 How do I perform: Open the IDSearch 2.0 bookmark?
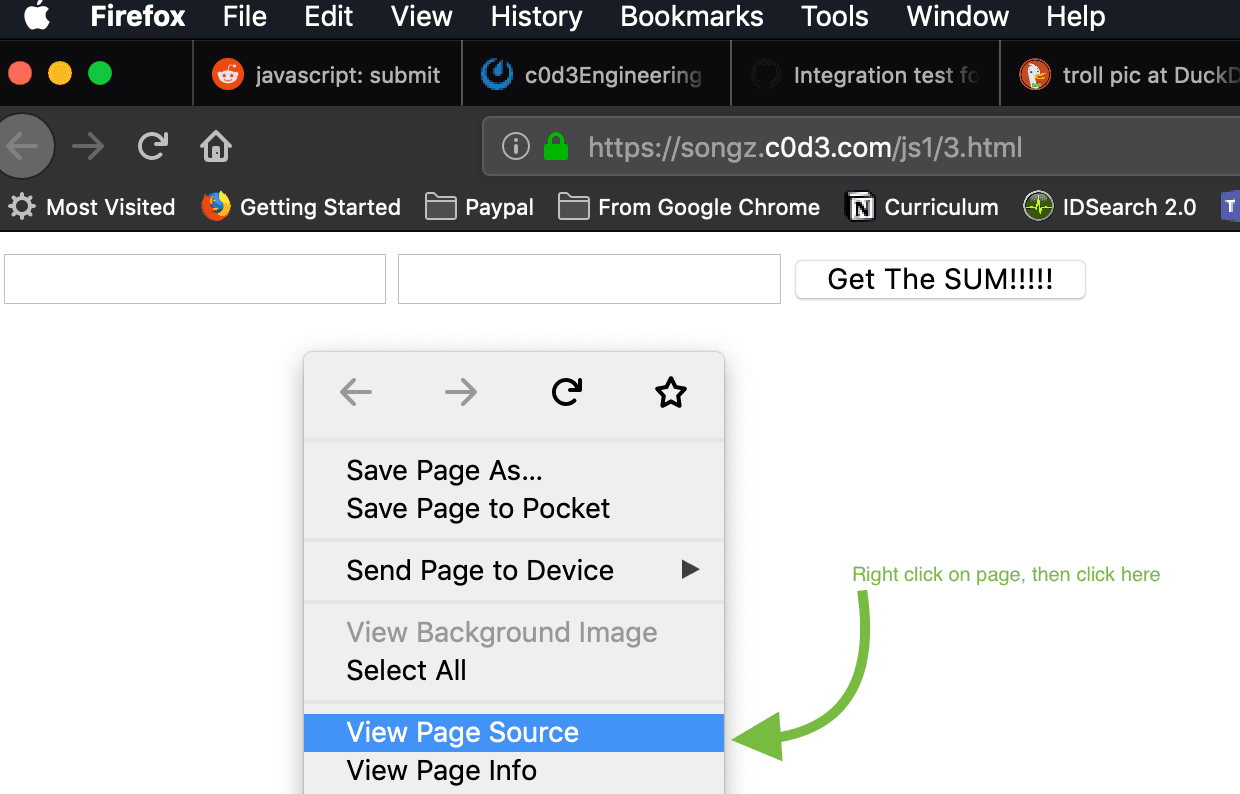point(1110,207)
